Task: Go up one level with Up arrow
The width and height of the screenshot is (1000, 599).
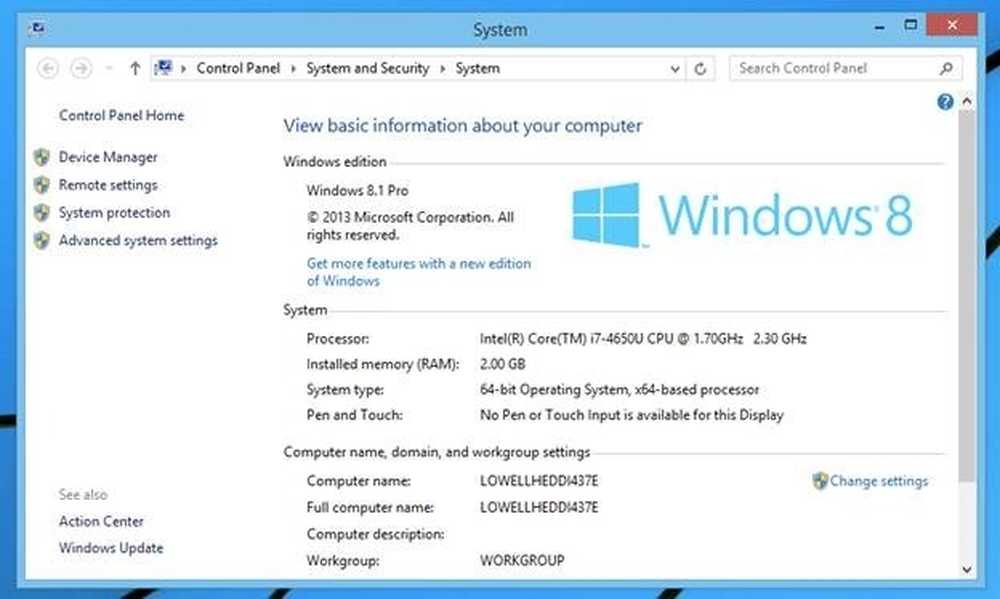Action: pyautogui.click(x=135, y=68)
